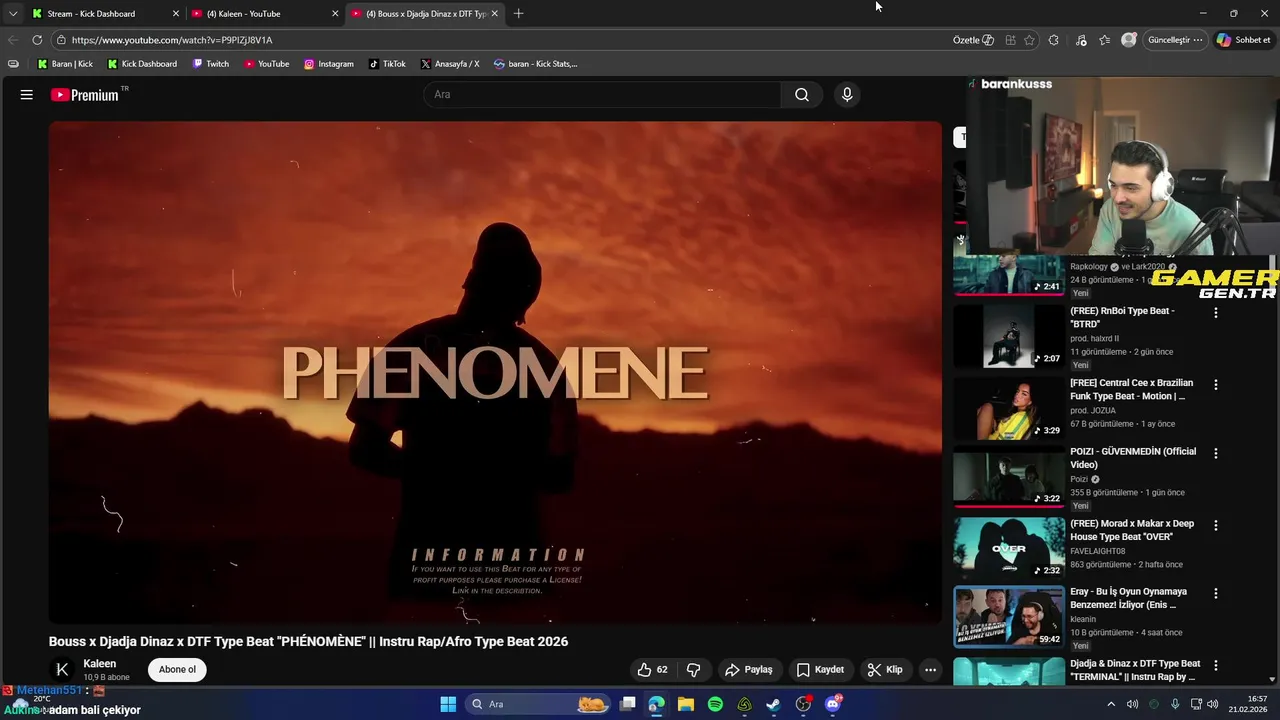Like the video with thumbs-up button

tap(653, 670)
